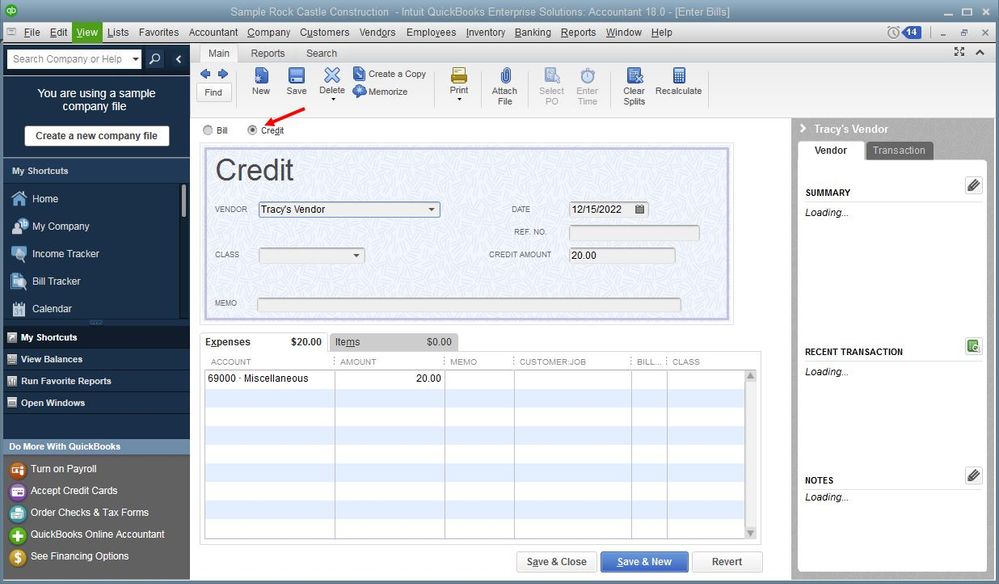Screen dimensions: 999x584
Task: Click expense table scrollbar down arrow
Action: pos(751,533)
